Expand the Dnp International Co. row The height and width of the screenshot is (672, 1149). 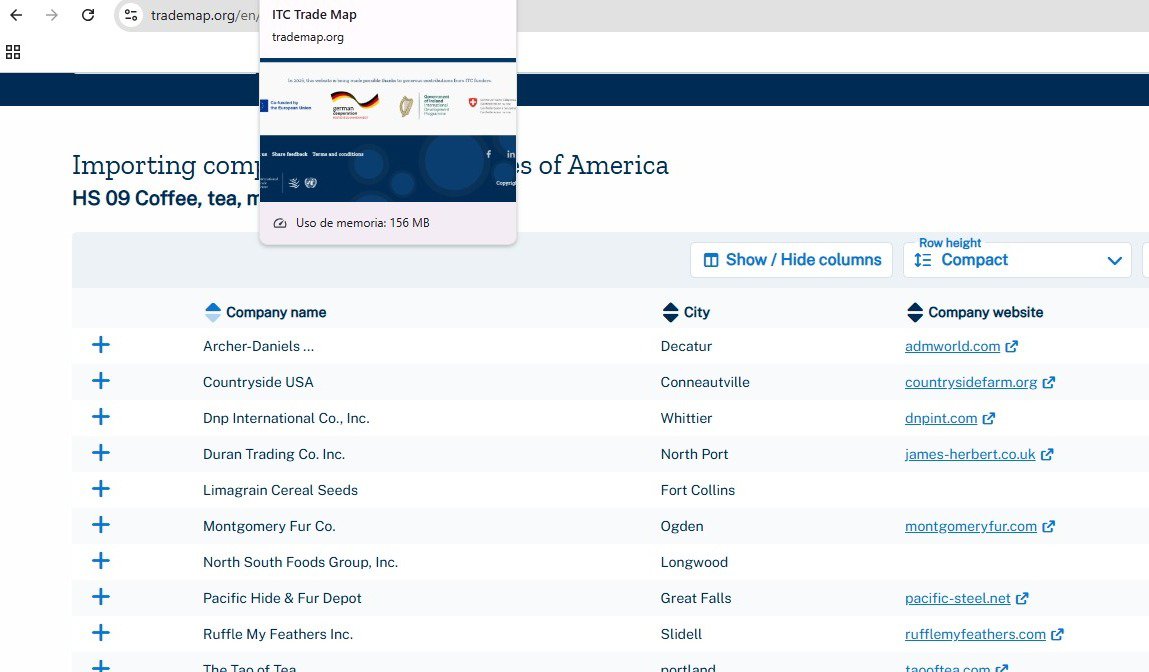pos(101,417)
